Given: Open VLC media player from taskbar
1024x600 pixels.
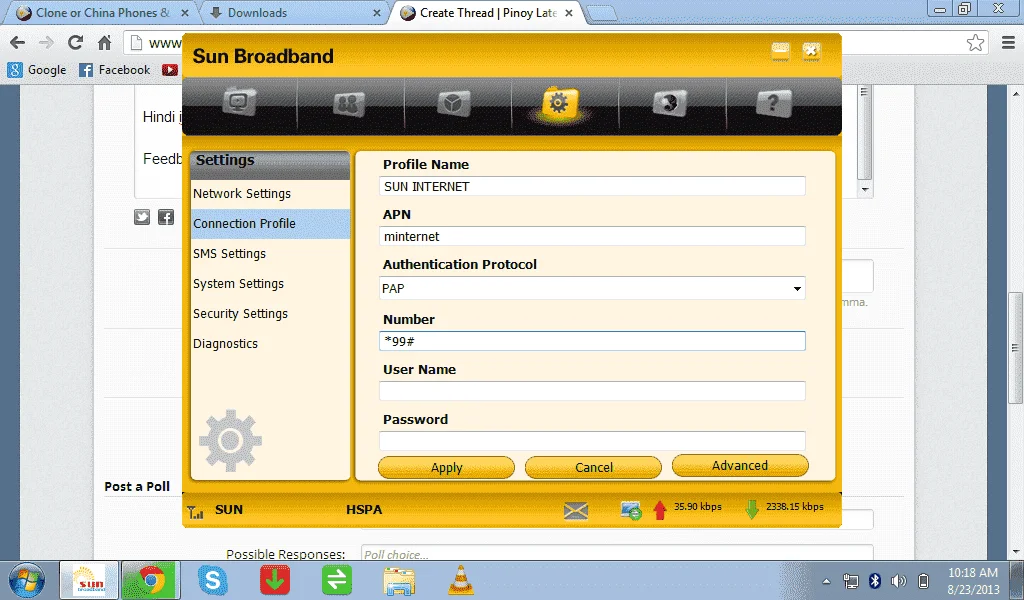Looking at the screenshot, I should [461, 580].
